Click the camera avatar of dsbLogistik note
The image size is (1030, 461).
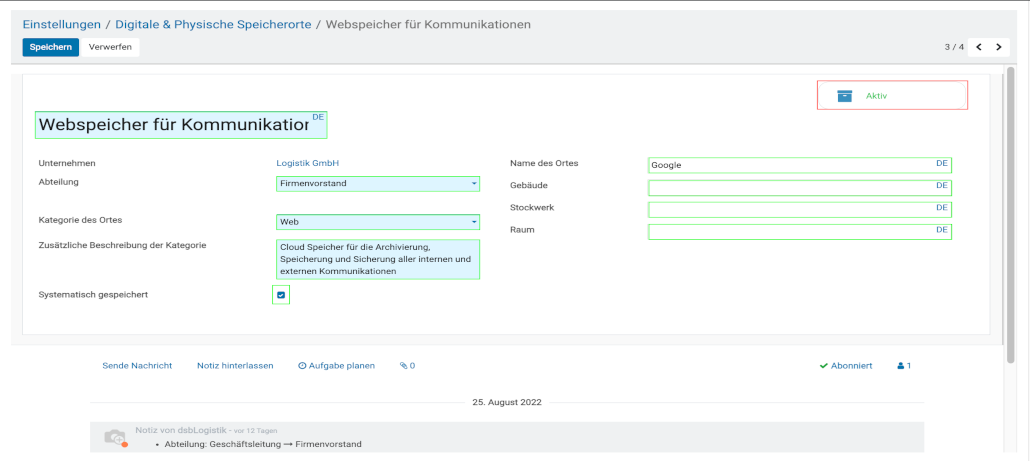pos(116,437)
